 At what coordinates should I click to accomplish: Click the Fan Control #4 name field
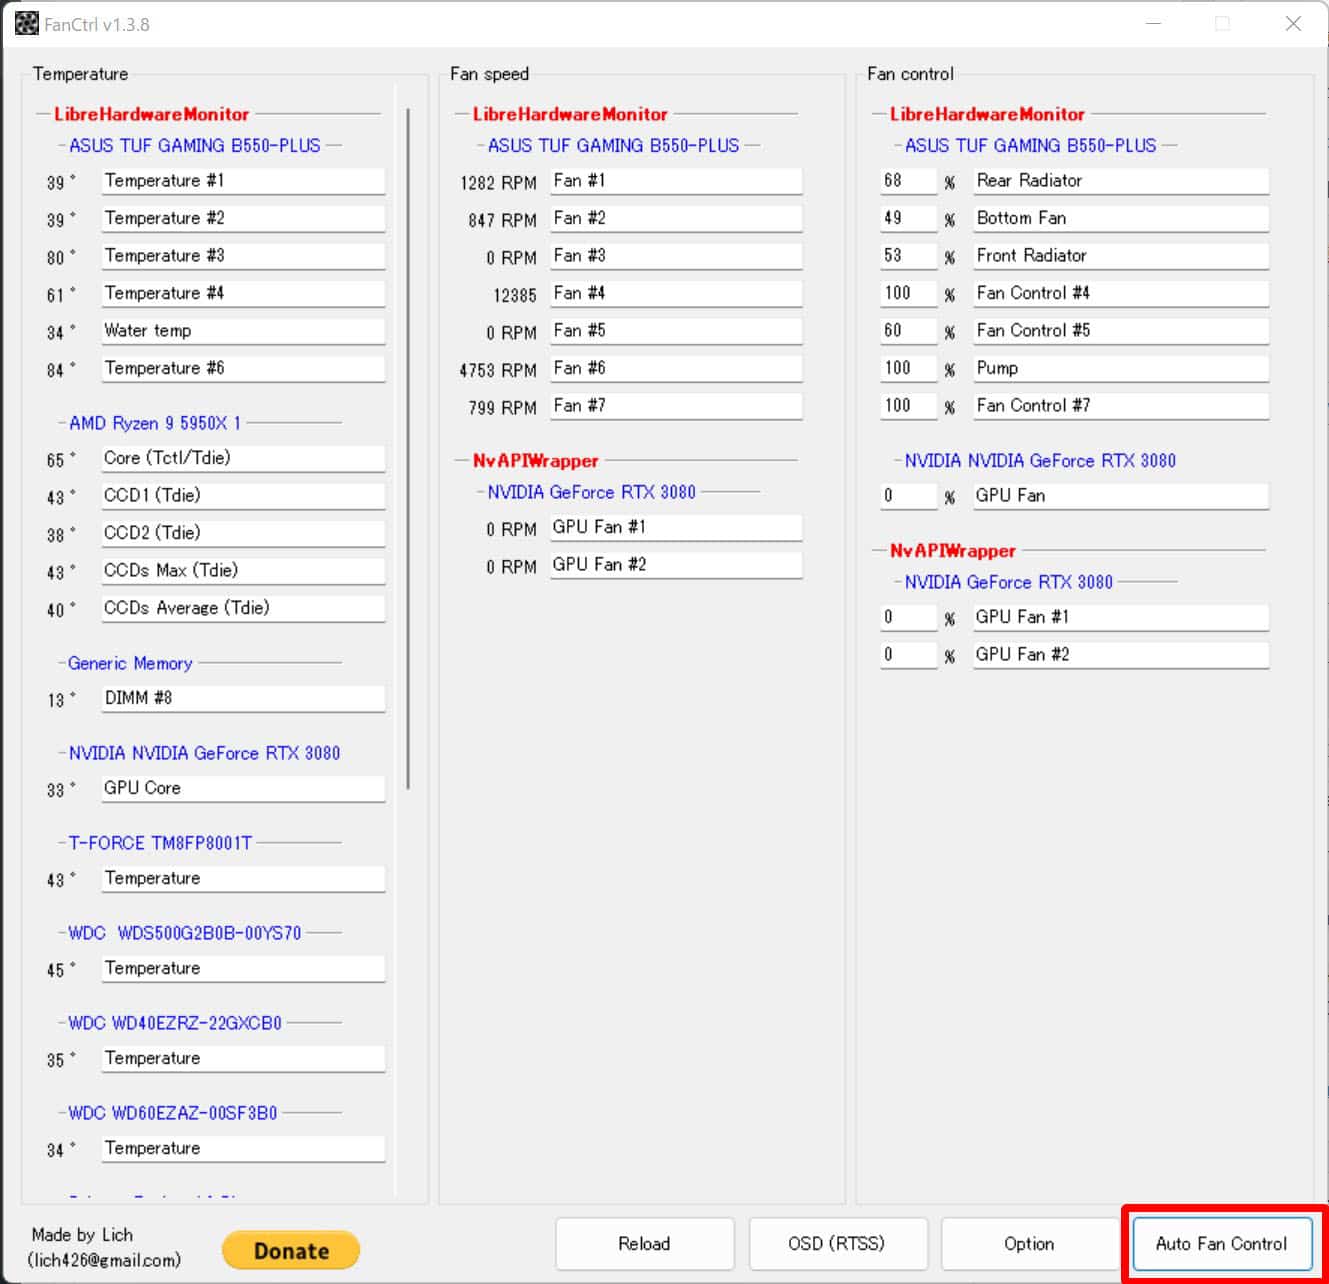[x=1121, y=294]
